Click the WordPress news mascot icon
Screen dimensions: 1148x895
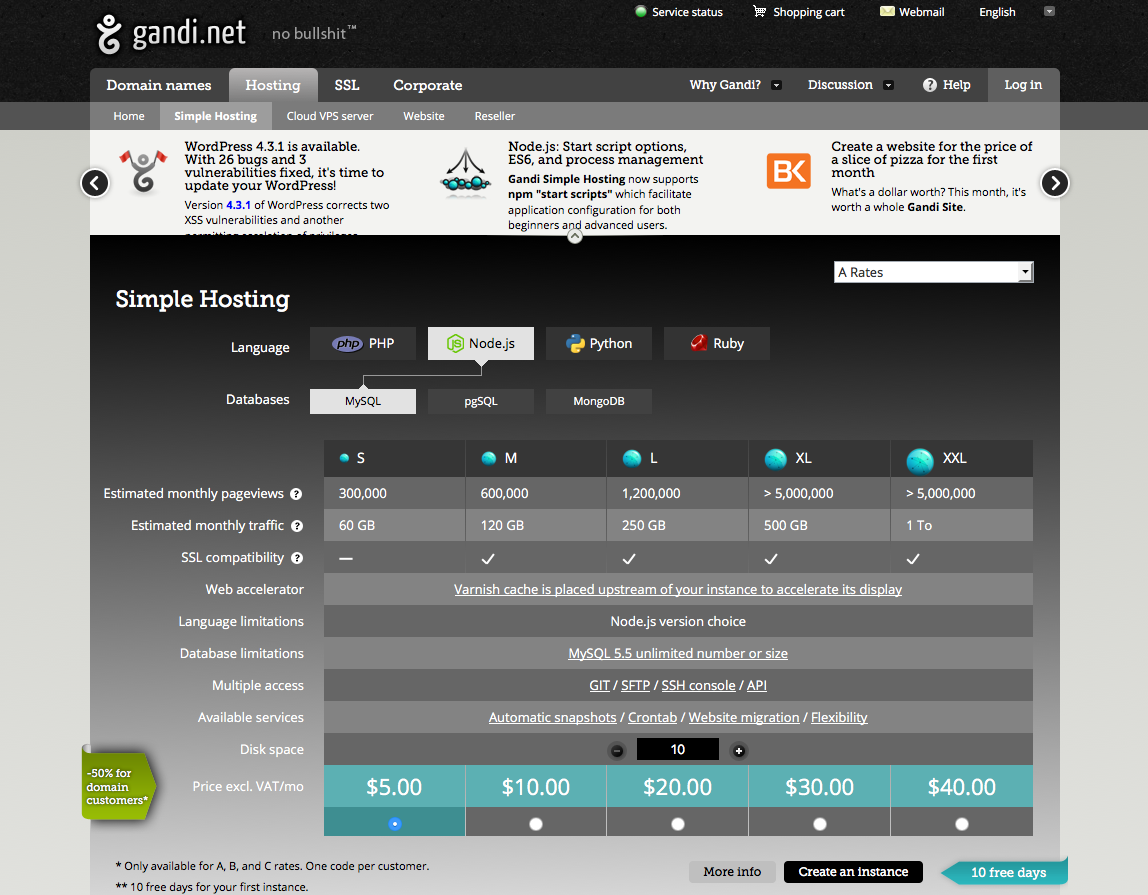[x=144, y=171]
